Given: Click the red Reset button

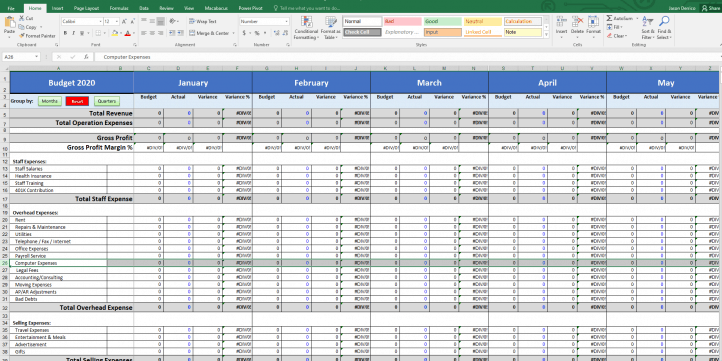Looking at the screenshot, I should [x=77, y=101].
